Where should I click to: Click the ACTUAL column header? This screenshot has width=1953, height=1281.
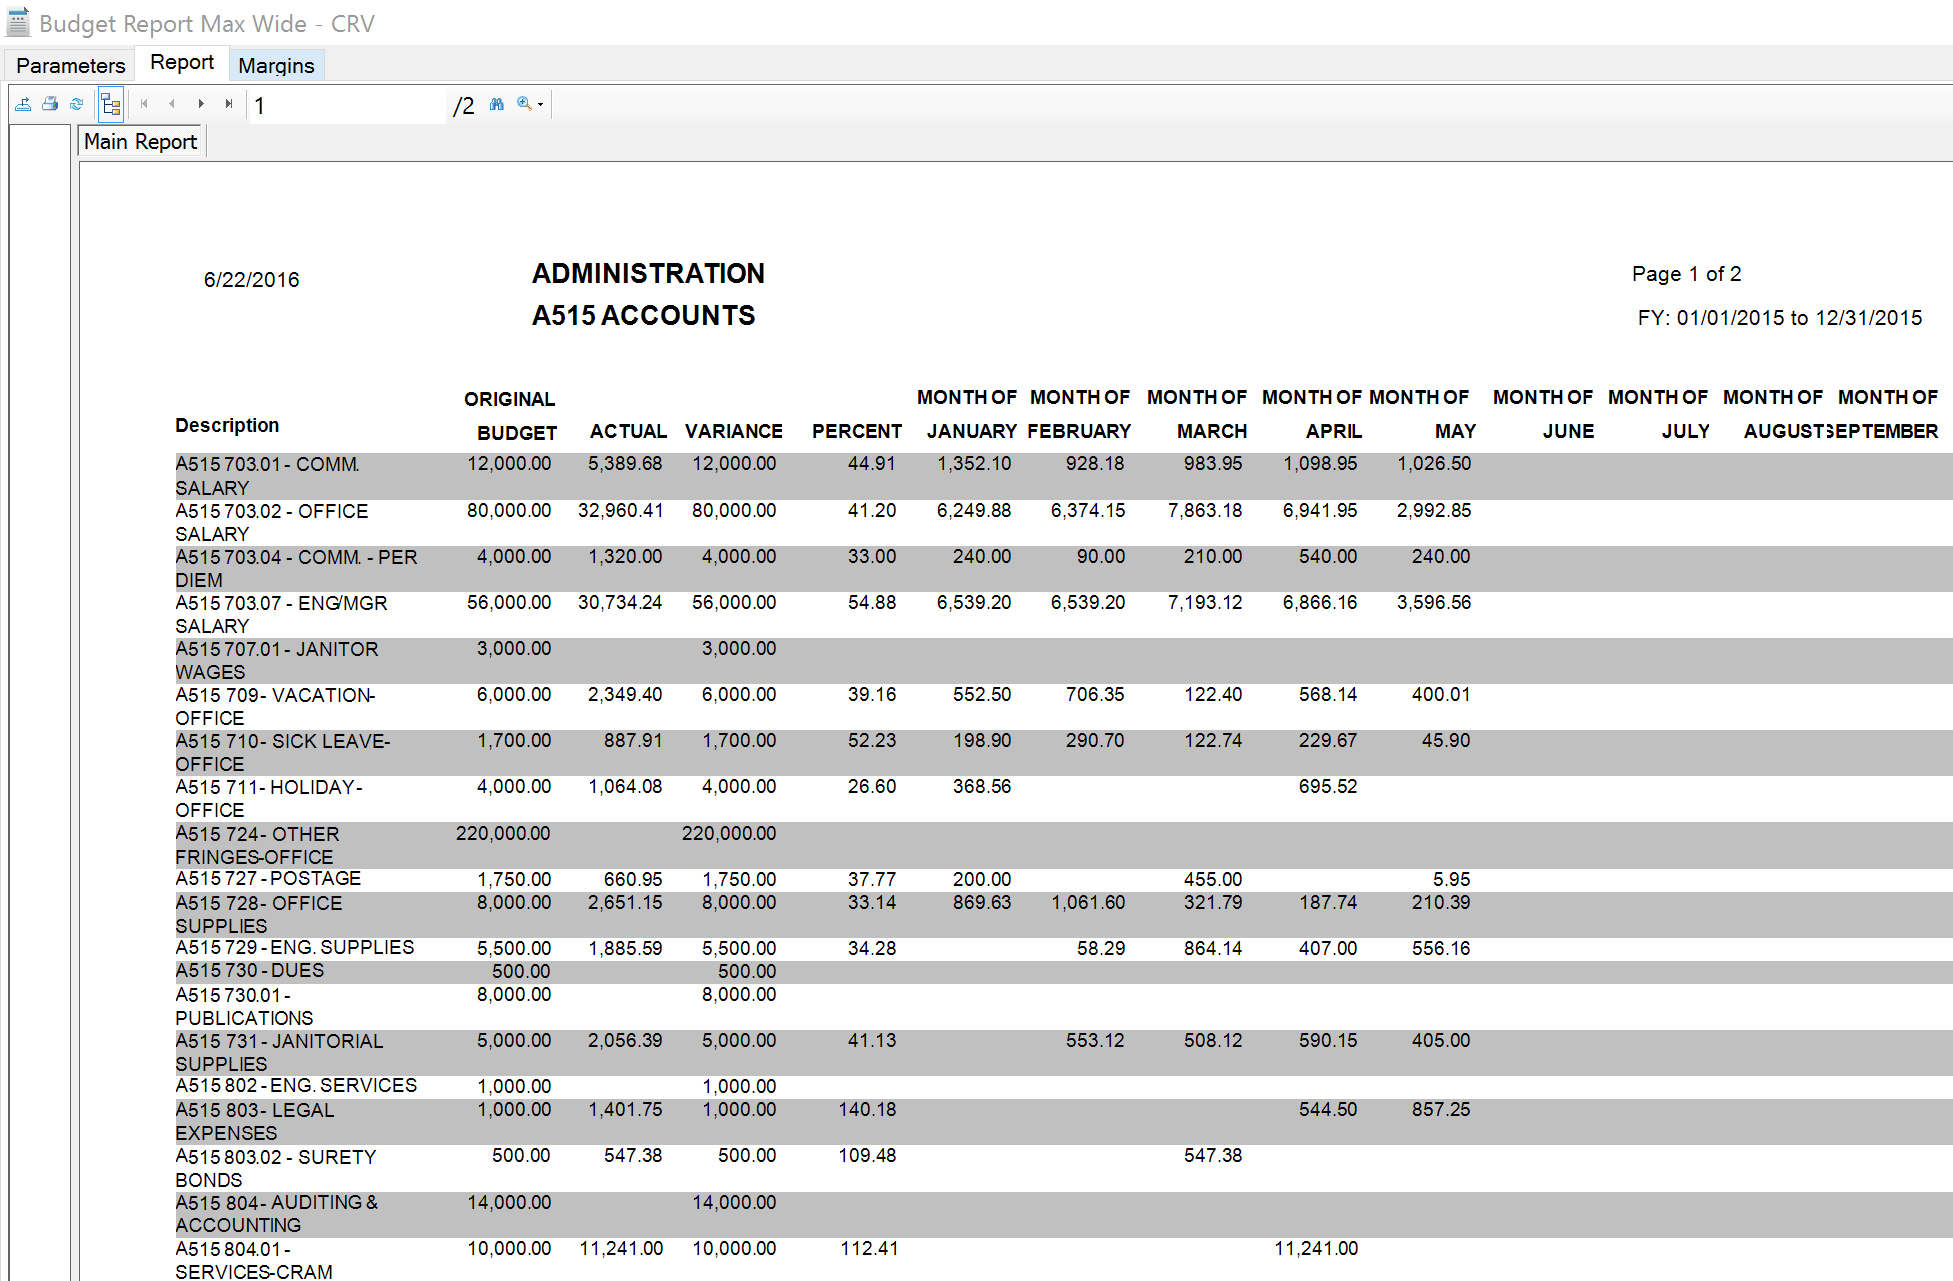(628, 431)
